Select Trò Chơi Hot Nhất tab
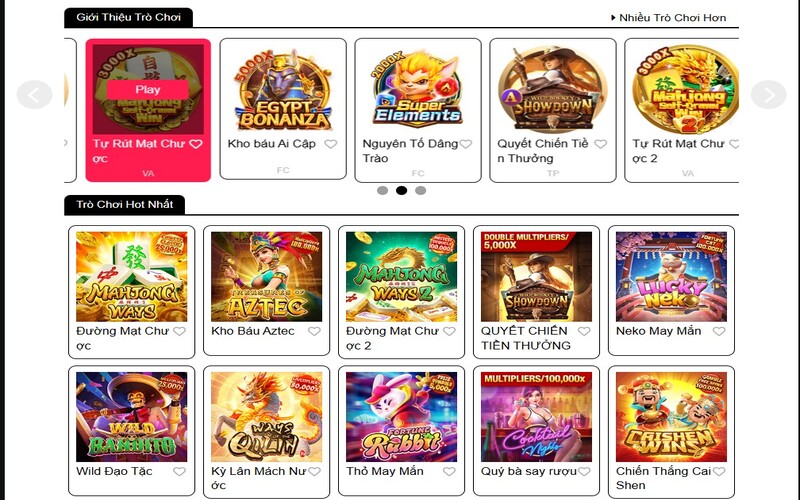The width and height of the screenshot is (800, 500). (x=124, y=205)
